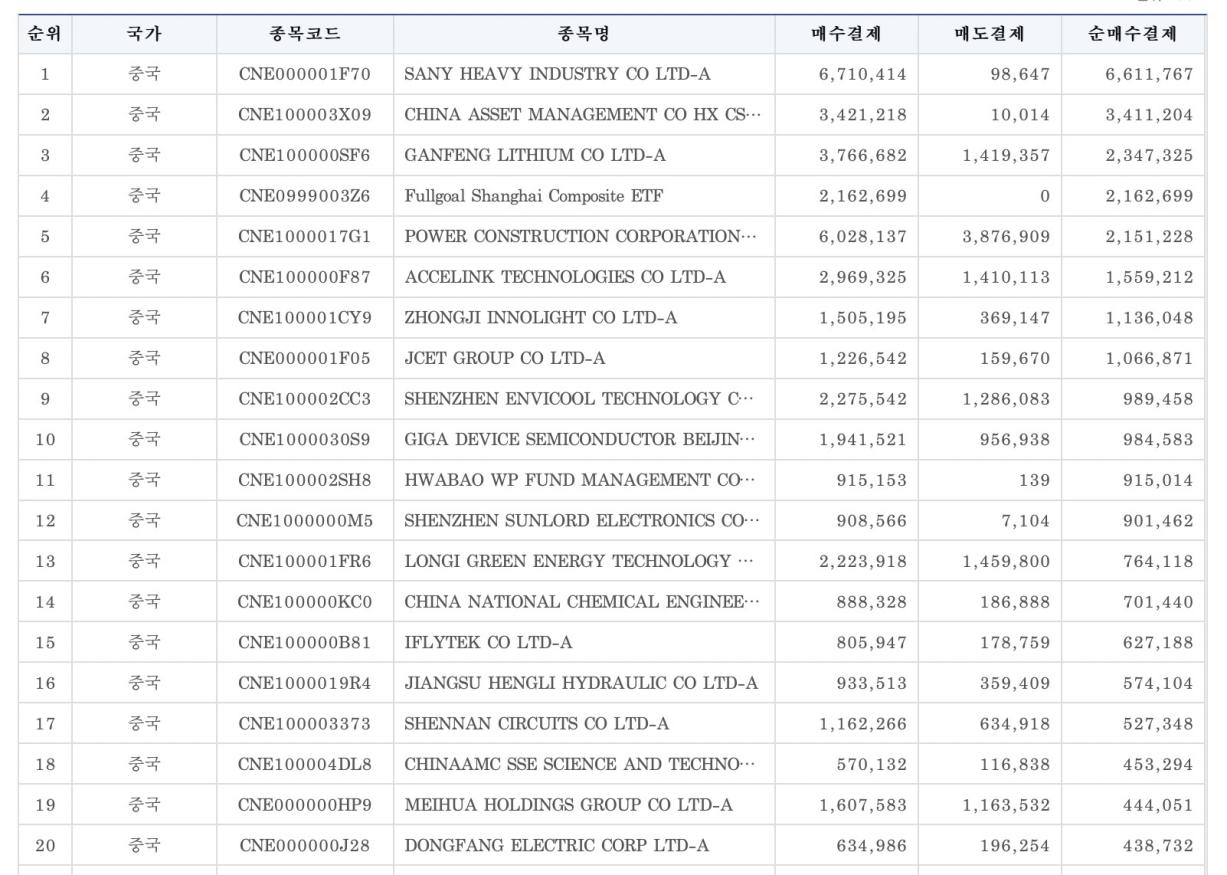The image size is (1227, 875).
Task: Click sell value 139
Action: pyautogui.click(x=1034, y=479)
